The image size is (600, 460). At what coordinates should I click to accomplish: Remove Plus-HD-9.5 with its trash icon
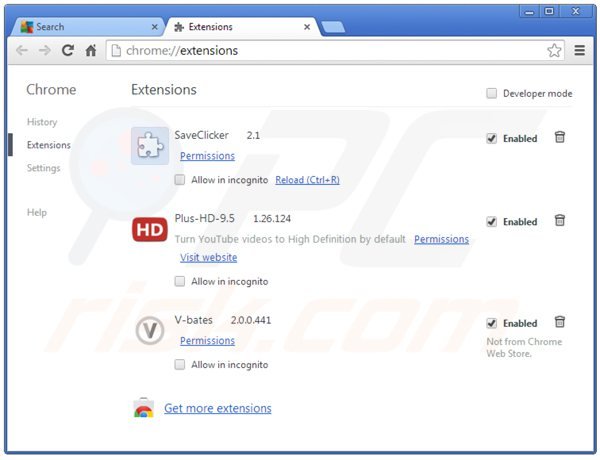(x=560, y=220)
